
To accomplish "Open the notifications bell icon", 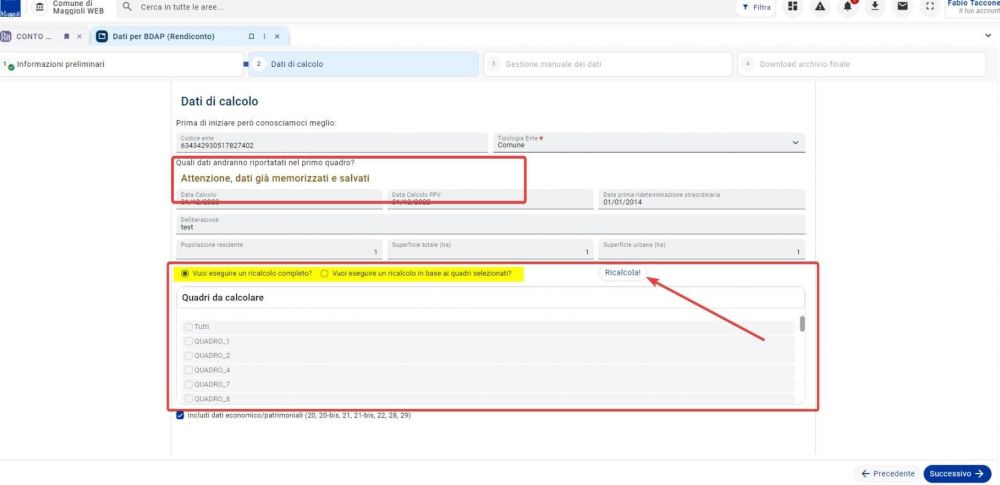I will pos(848,6).
